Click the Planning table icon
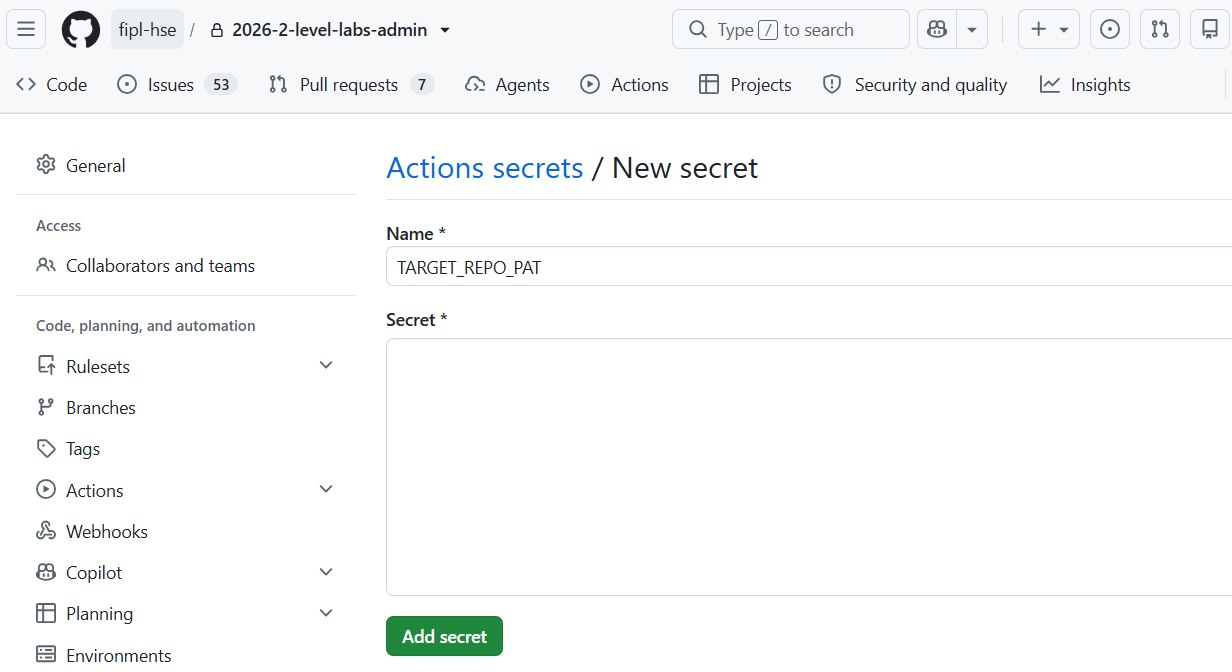The image size is (1232, 672). [46, 613]
